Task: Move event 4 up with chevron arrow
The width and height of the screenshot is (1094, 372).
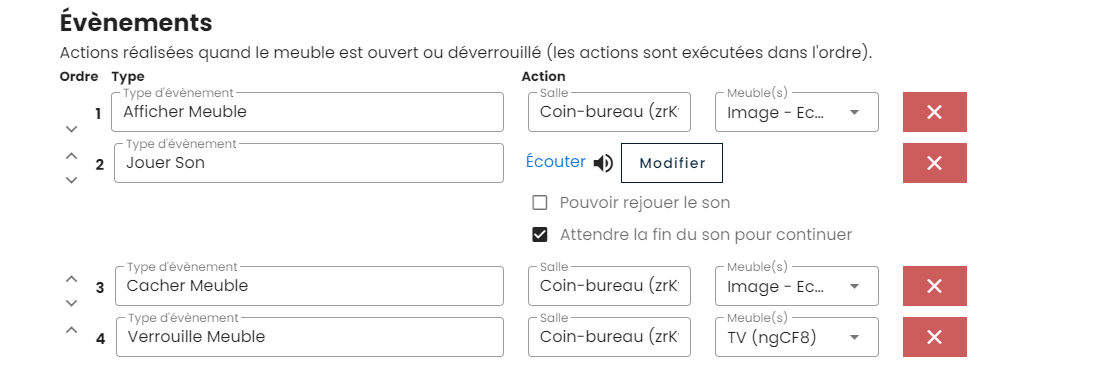Action: pos(71,329)
